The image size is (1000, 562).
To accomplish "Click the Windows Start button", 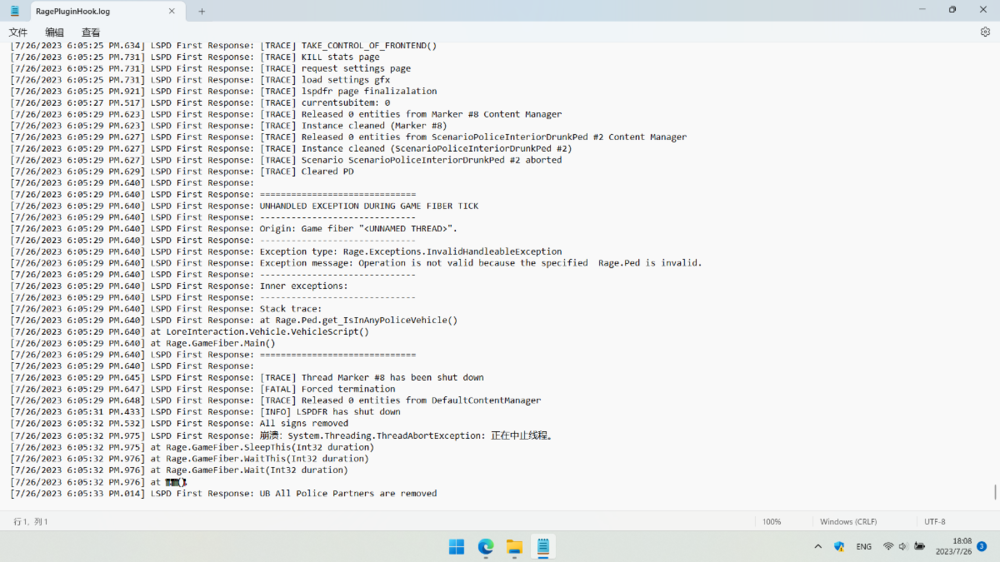I will point(457,546).
